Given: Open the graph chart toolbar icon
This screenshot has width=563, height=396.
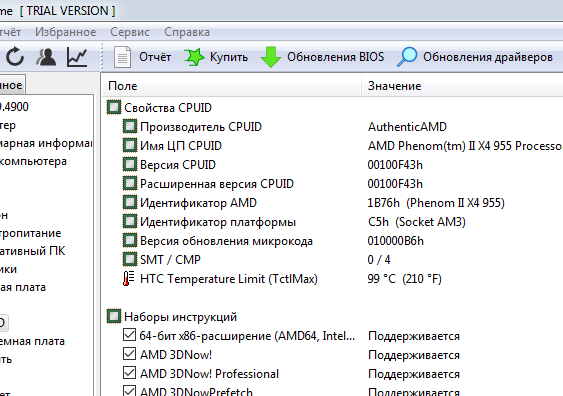Looking at the screenshot, I should tap(77, 57).
